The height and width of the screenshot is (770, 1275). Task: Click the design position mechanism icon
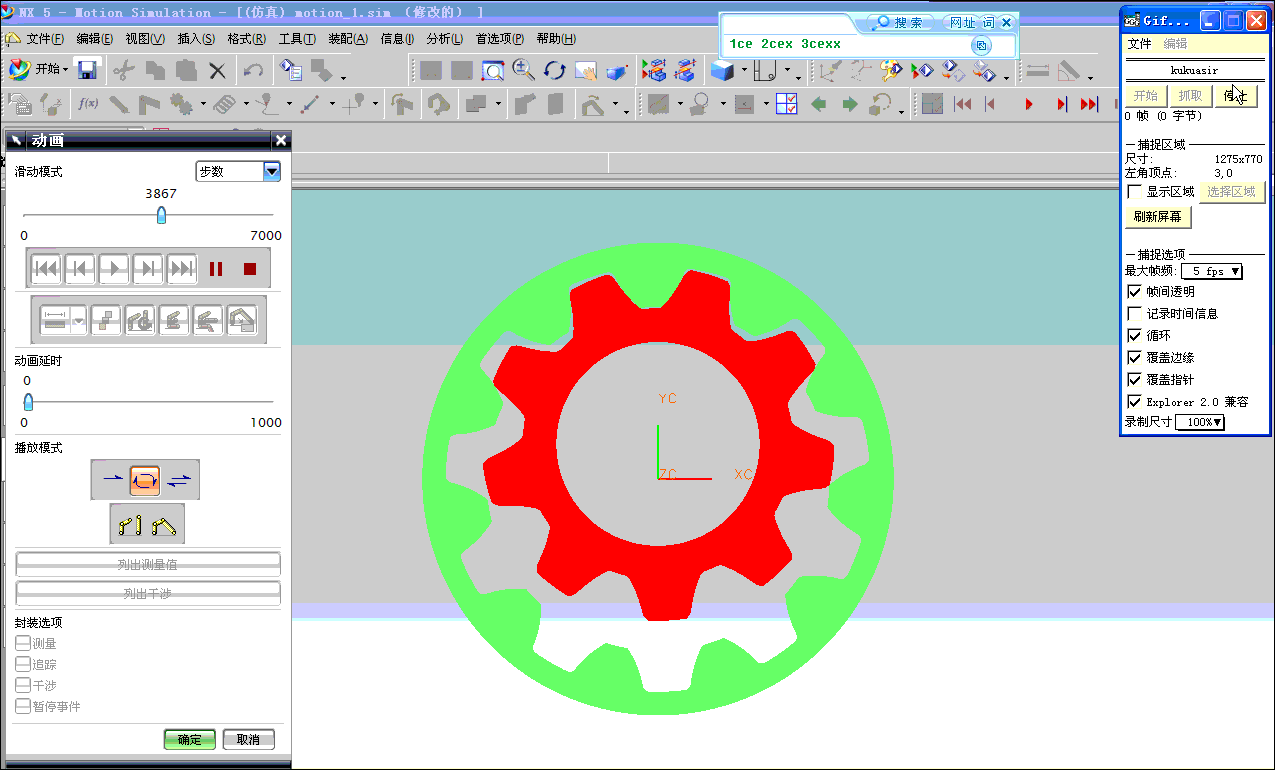pos(129,524)
